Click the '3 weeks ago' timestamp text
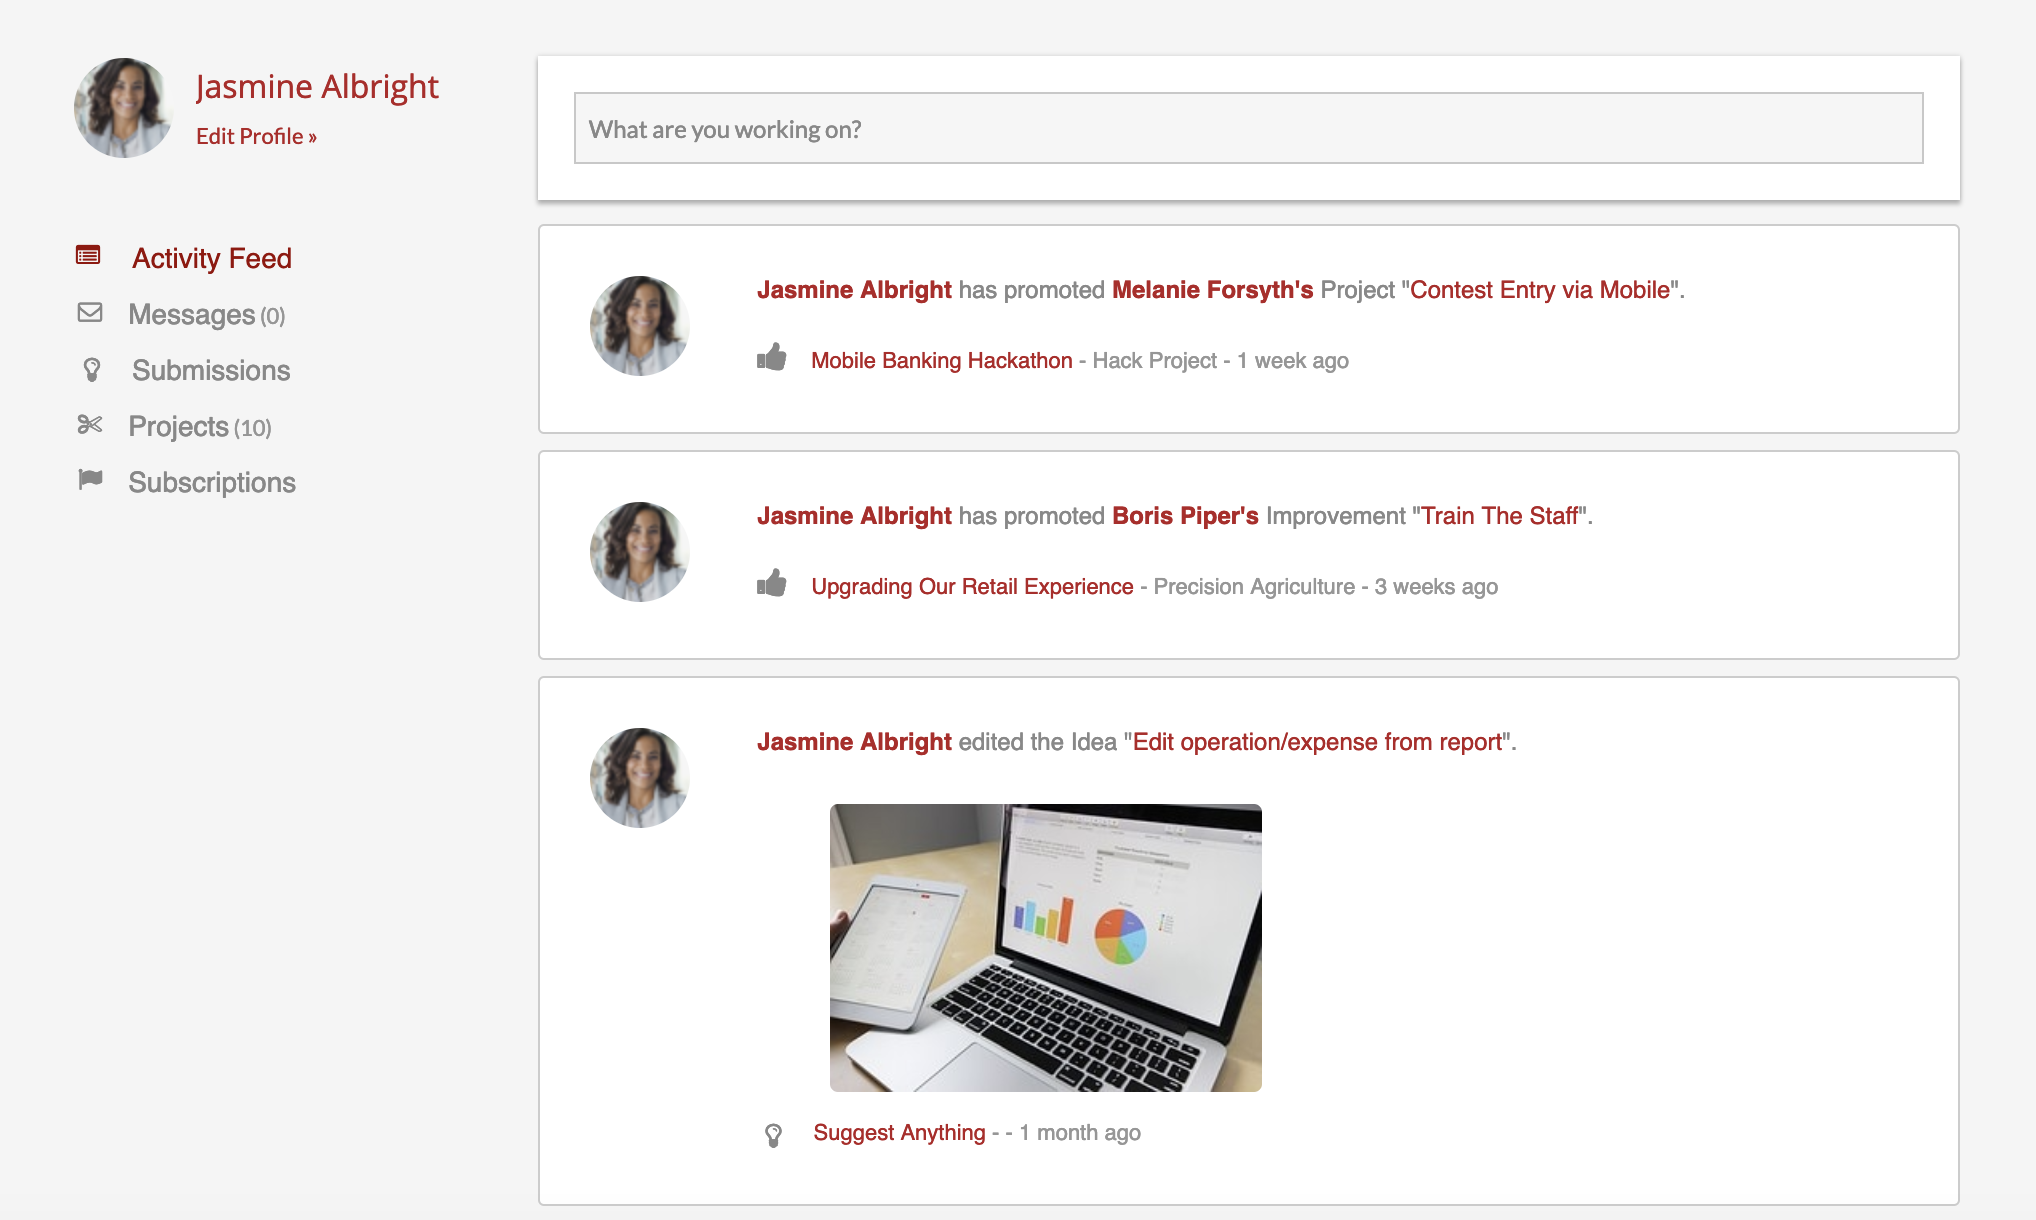 1436,587
